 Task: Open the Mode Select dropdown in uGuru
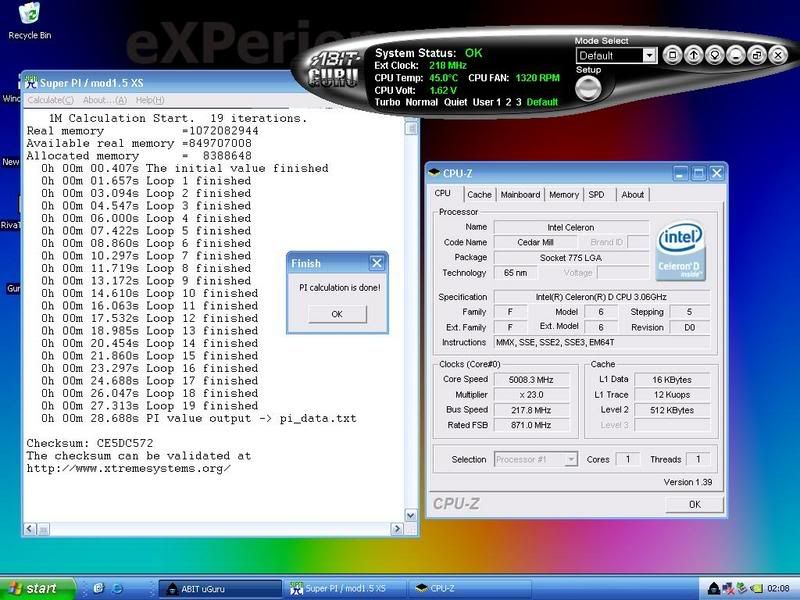pyautogui.click(x=649, y=55)
